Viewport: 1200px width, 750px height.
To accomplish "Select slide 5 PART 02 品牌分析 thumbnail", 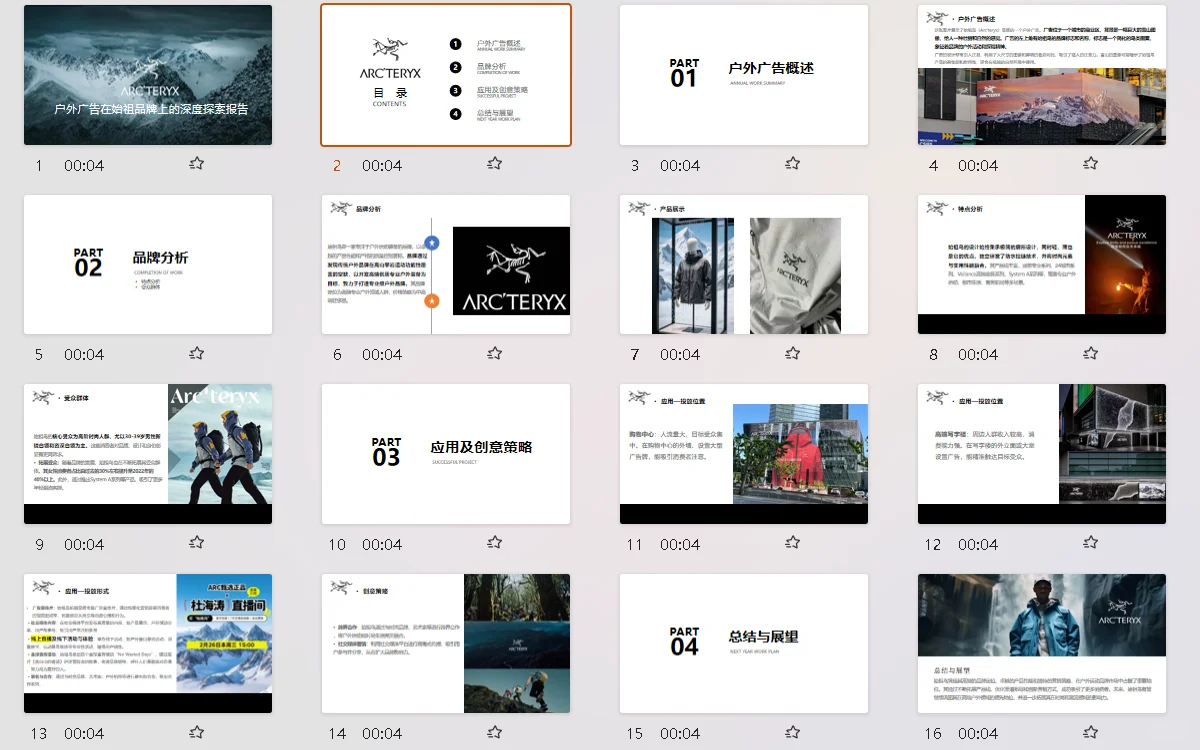I will tap(148, 264).
